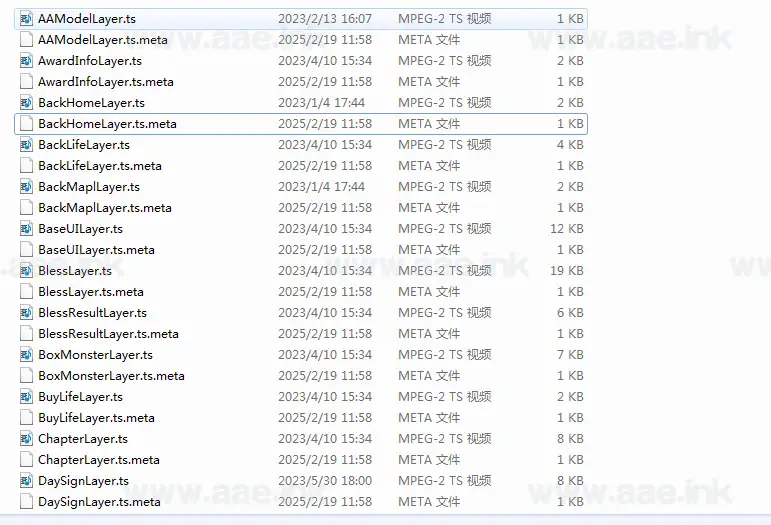Click the blank icon of AAModelLayer.ts.meta

(x=26, y=40)
